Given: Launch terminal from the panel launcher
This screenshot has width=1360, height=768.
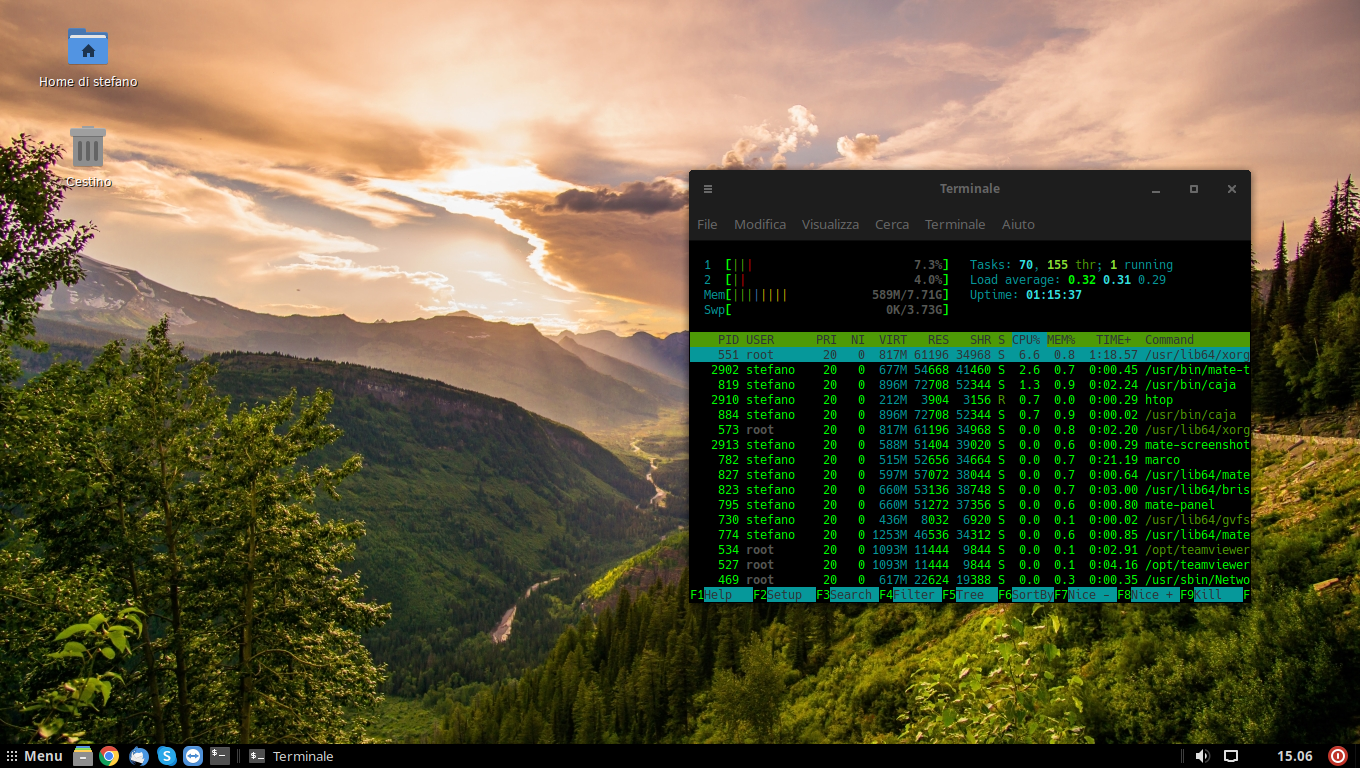Looking at the screenshot, I should [220, 756].
